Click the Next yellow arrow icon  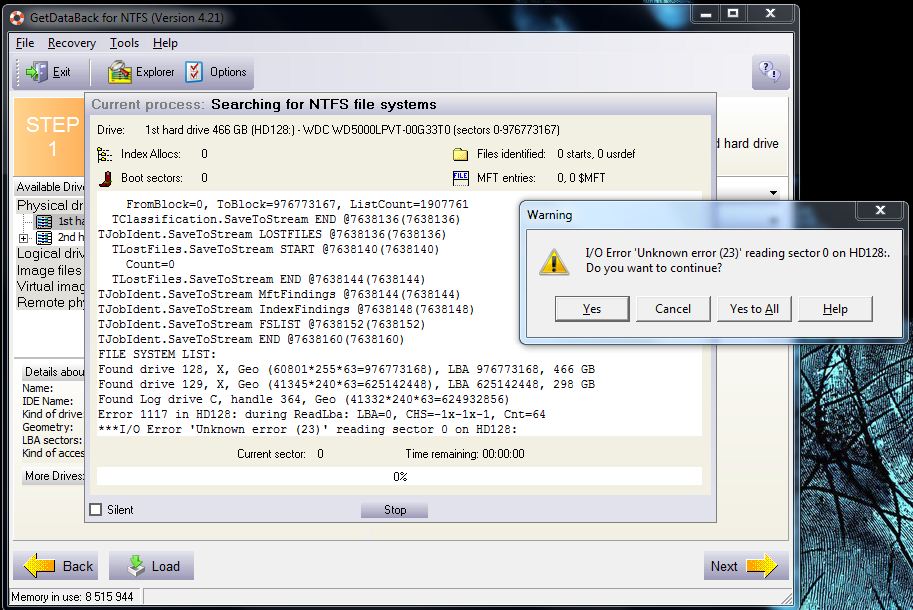point(762,566)
